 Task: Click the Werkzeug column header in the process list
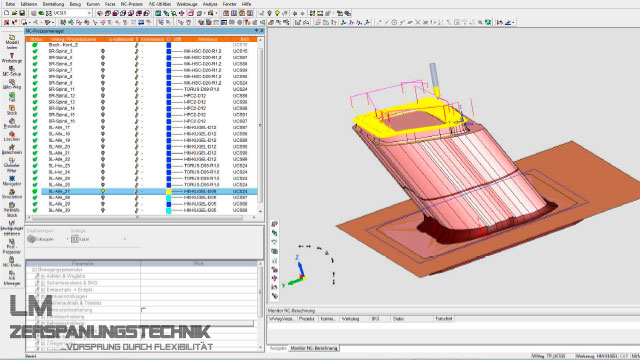coord(207,39)
